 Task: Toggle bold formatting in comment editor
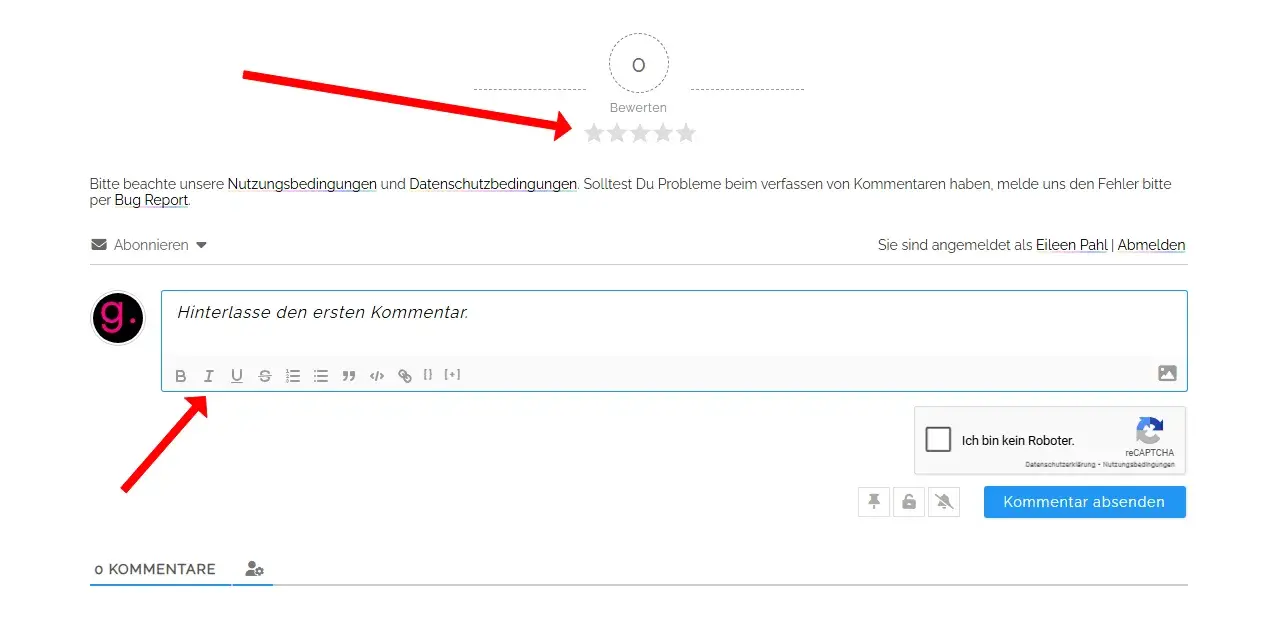pos(181,376)
